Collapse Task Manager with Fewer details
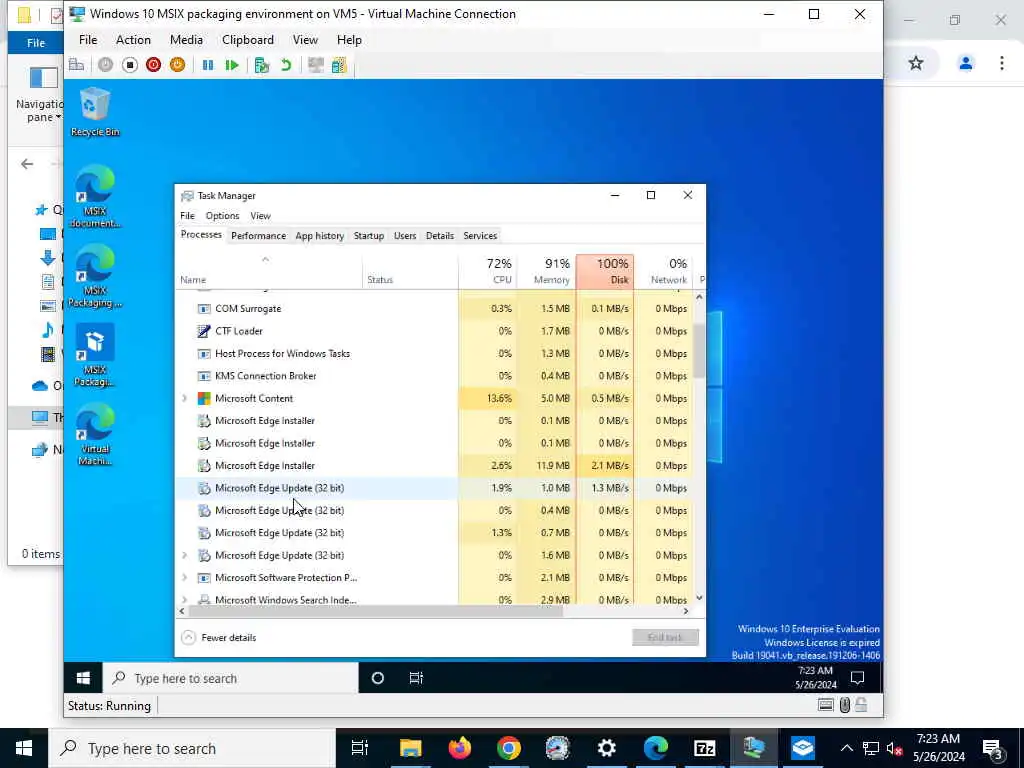1024x768 pixels. 219,637
